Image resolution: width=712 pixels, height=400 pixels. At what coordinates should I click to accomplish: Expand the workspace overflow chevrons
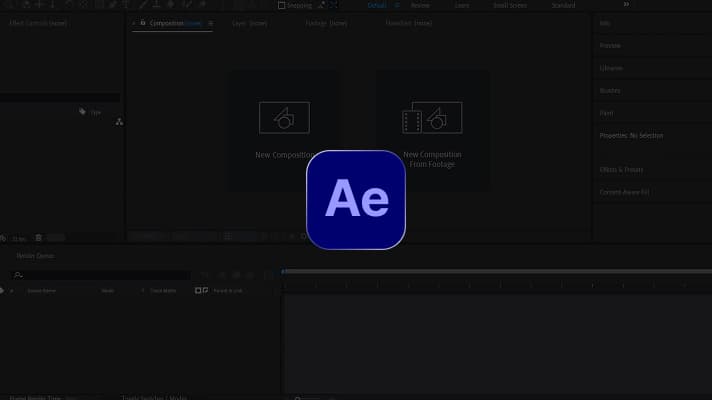click(x=626, y=5)
